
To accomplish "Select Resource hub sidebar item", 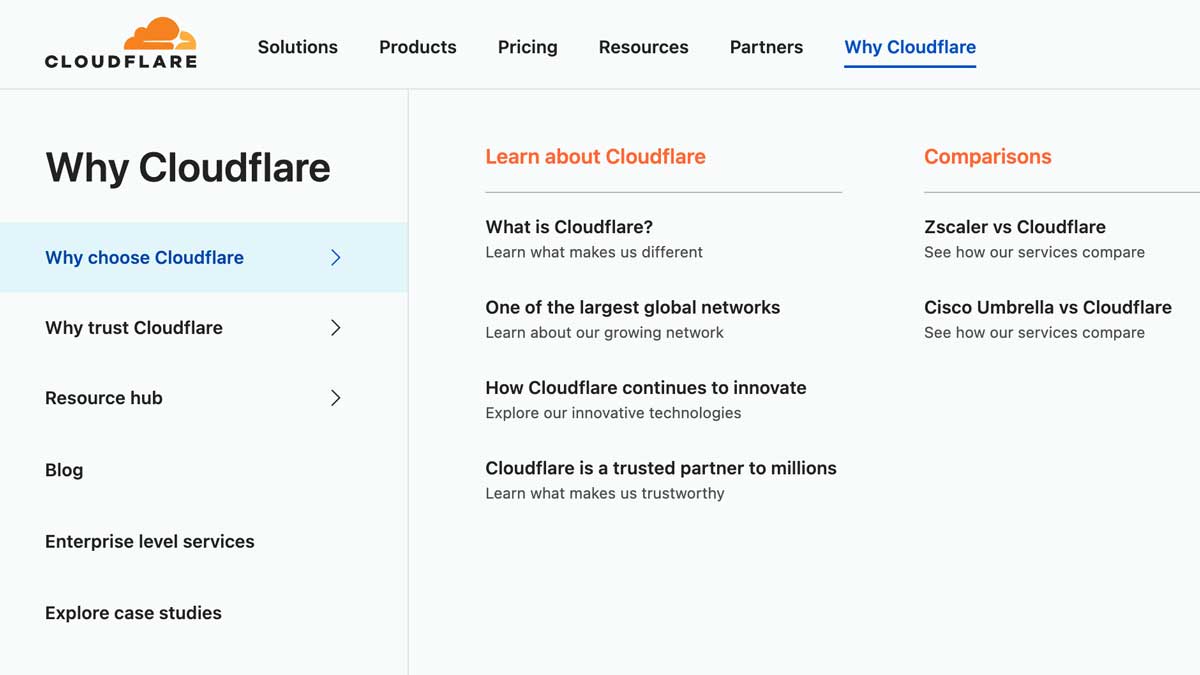I will coord(204,397).
